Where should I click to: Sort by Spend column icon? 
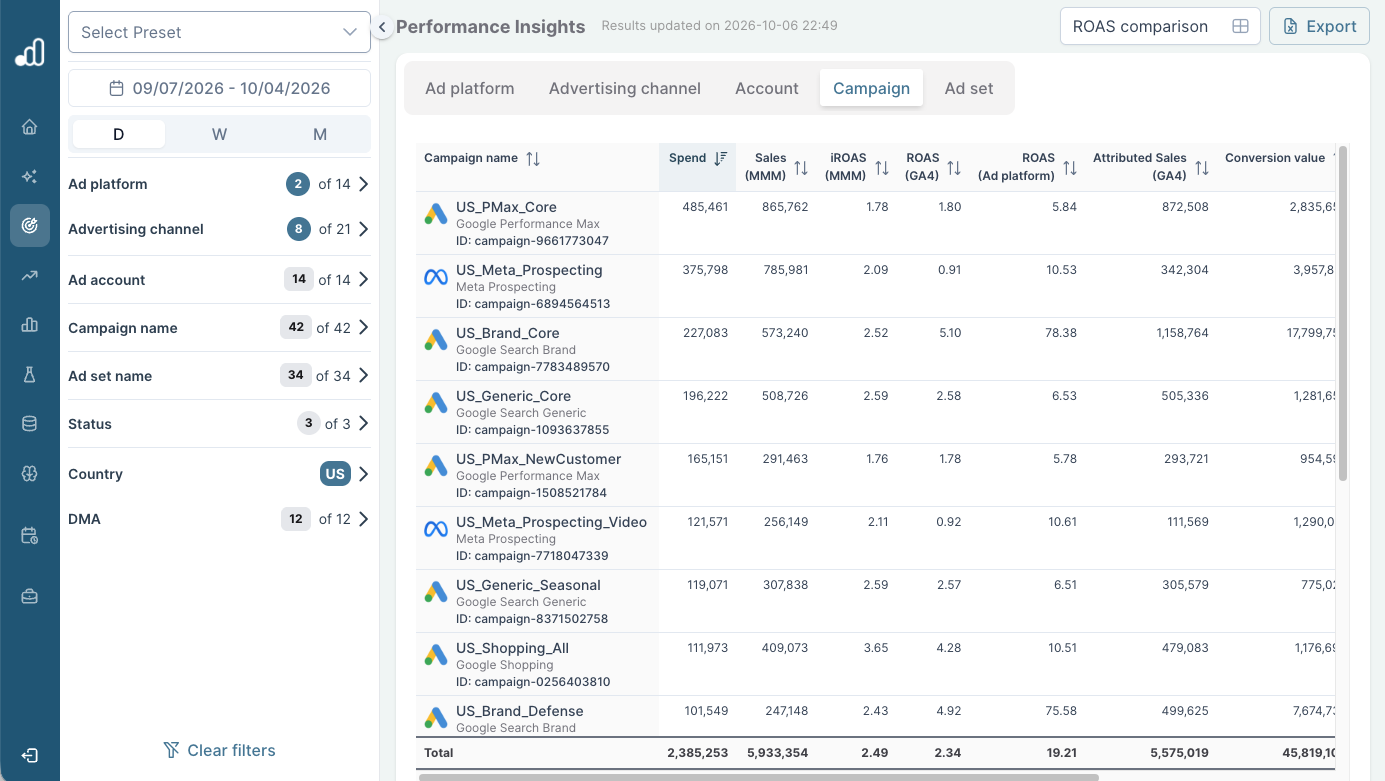719,158
